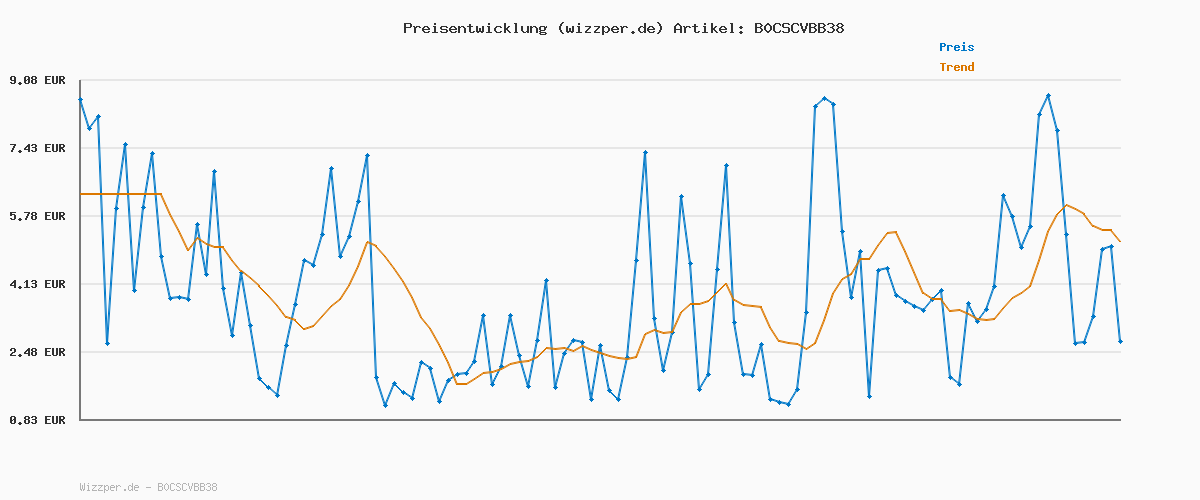This screenshot has width=1200, height=500.
Task: Click the wizzper.de text in the chart title
Action: click(608, 28)
